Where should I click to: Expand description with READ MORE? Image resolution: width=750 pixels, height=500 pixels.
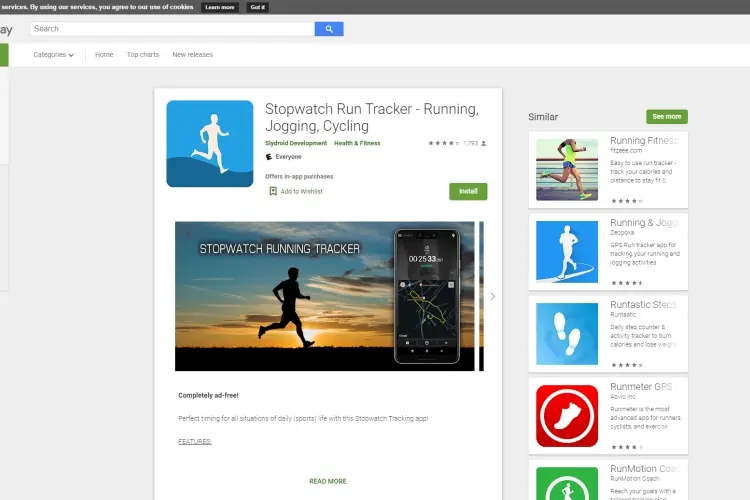click(328, 481)
